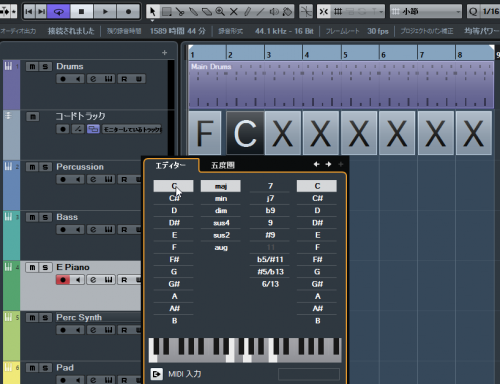Screen dimensions: 500x384
Task: Select the Main Drums MIDI part
Action: pyautogui.click(x=341, y=85)
